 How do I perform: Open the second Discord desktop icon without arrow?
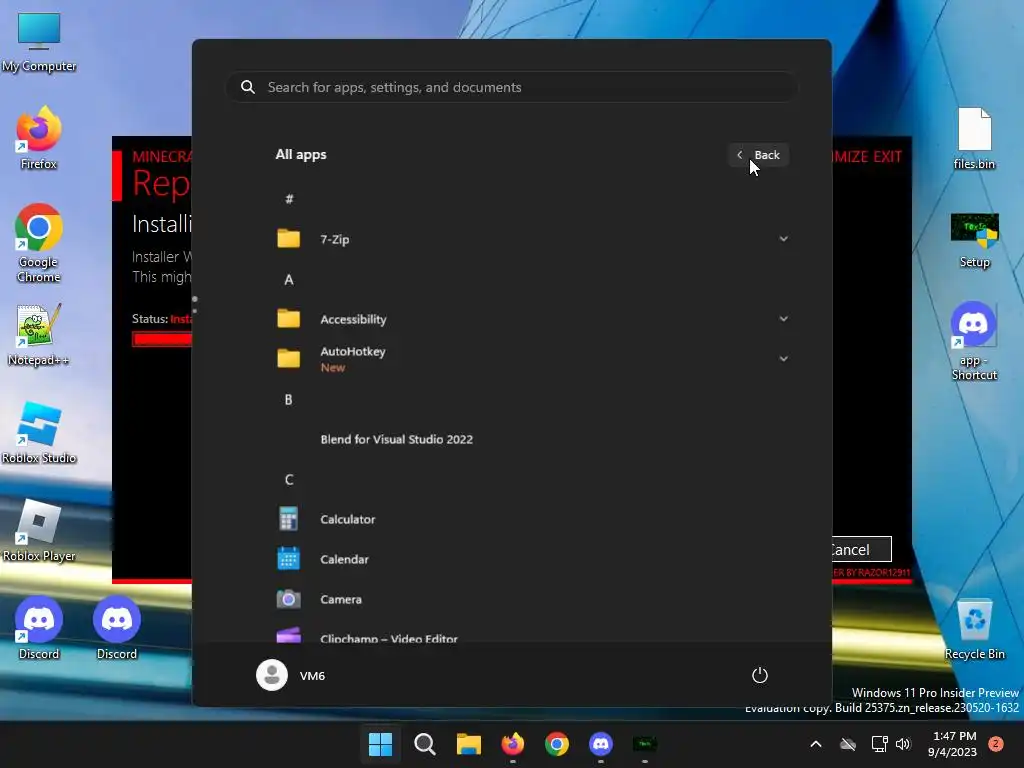click(117, 627)
